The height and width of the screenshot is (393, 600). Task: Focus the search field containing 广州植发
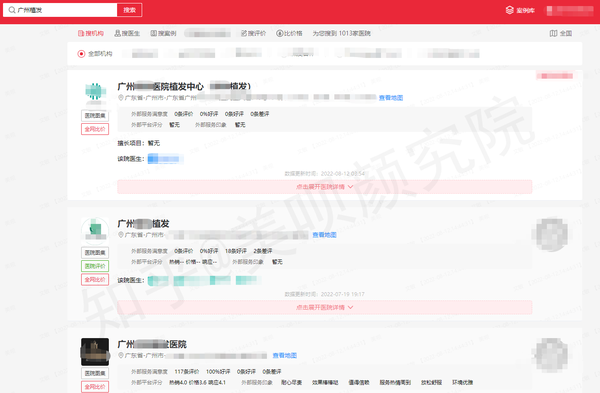(x=60, y=10)
